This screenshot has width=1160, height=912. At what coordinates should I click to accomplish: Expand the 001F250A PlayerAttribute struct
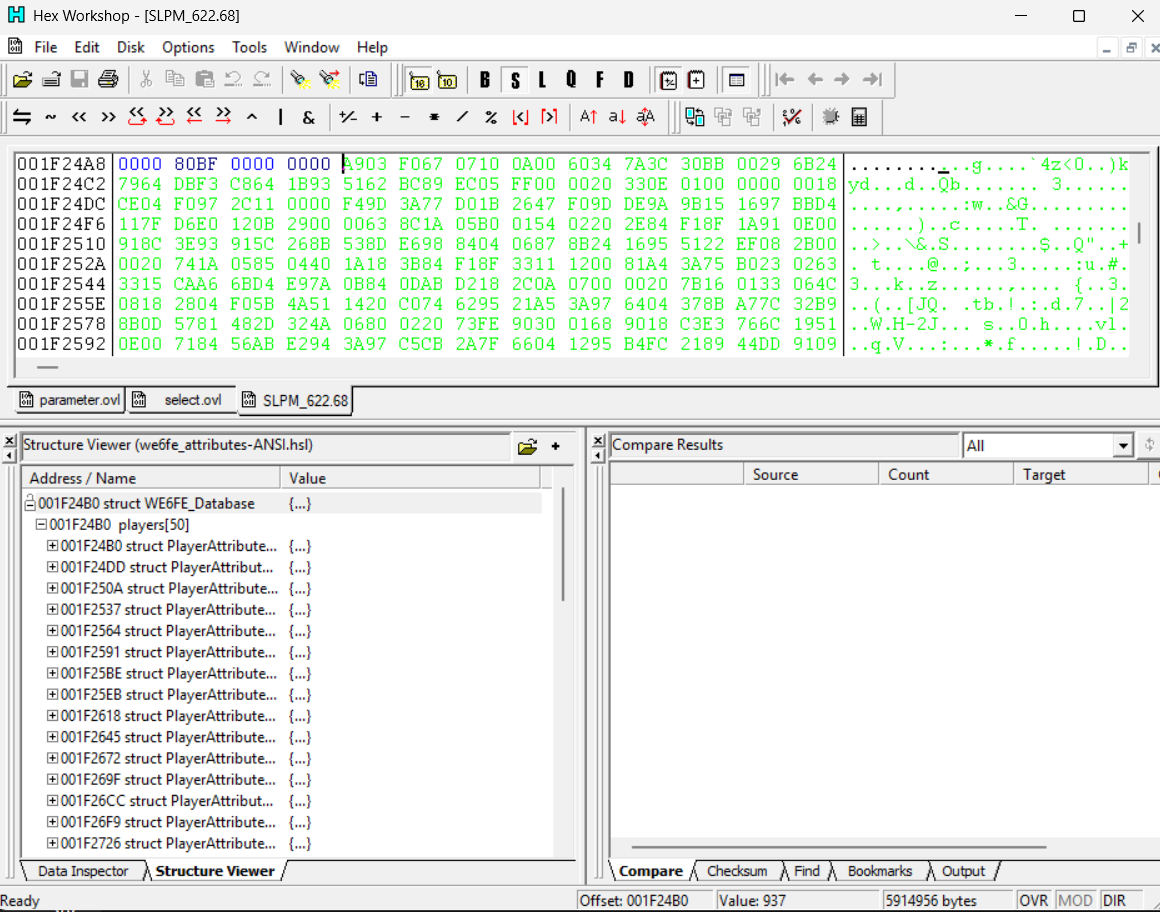pyautogui.click(x=53, y=589)
